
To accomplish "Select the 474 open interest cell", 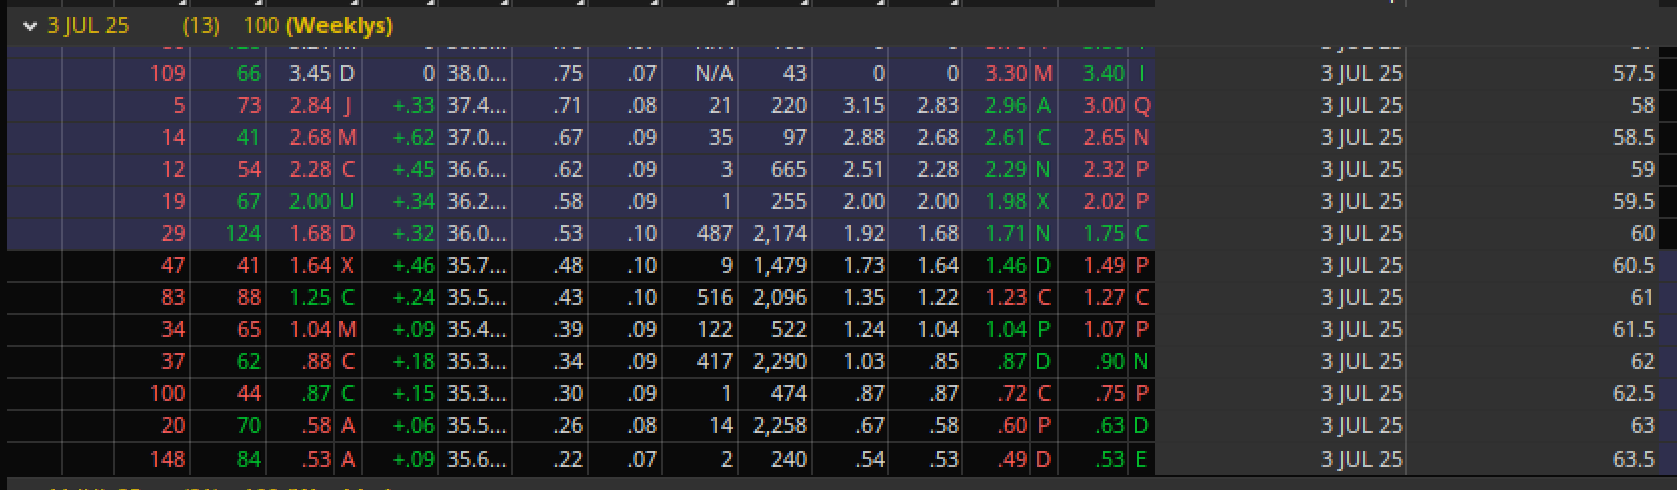I will [x=775, y=393].
